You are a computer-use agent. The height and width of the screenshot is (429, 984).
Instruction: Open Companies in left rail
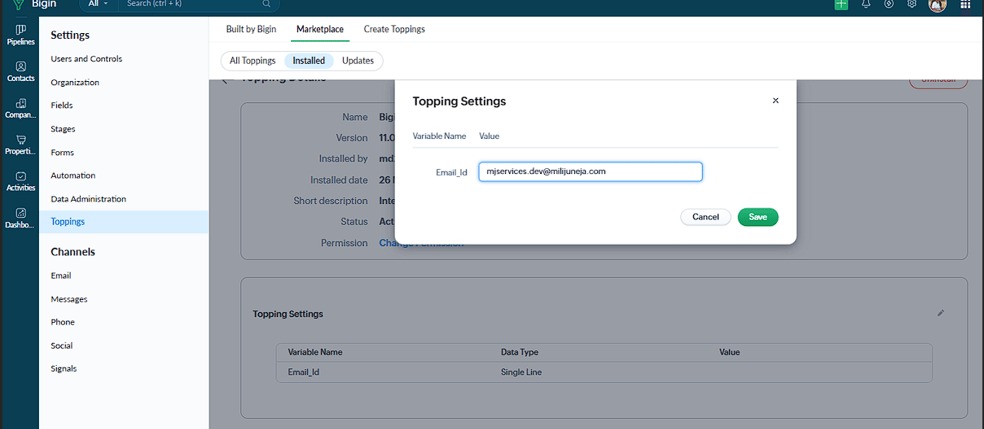tap(21, 108)
